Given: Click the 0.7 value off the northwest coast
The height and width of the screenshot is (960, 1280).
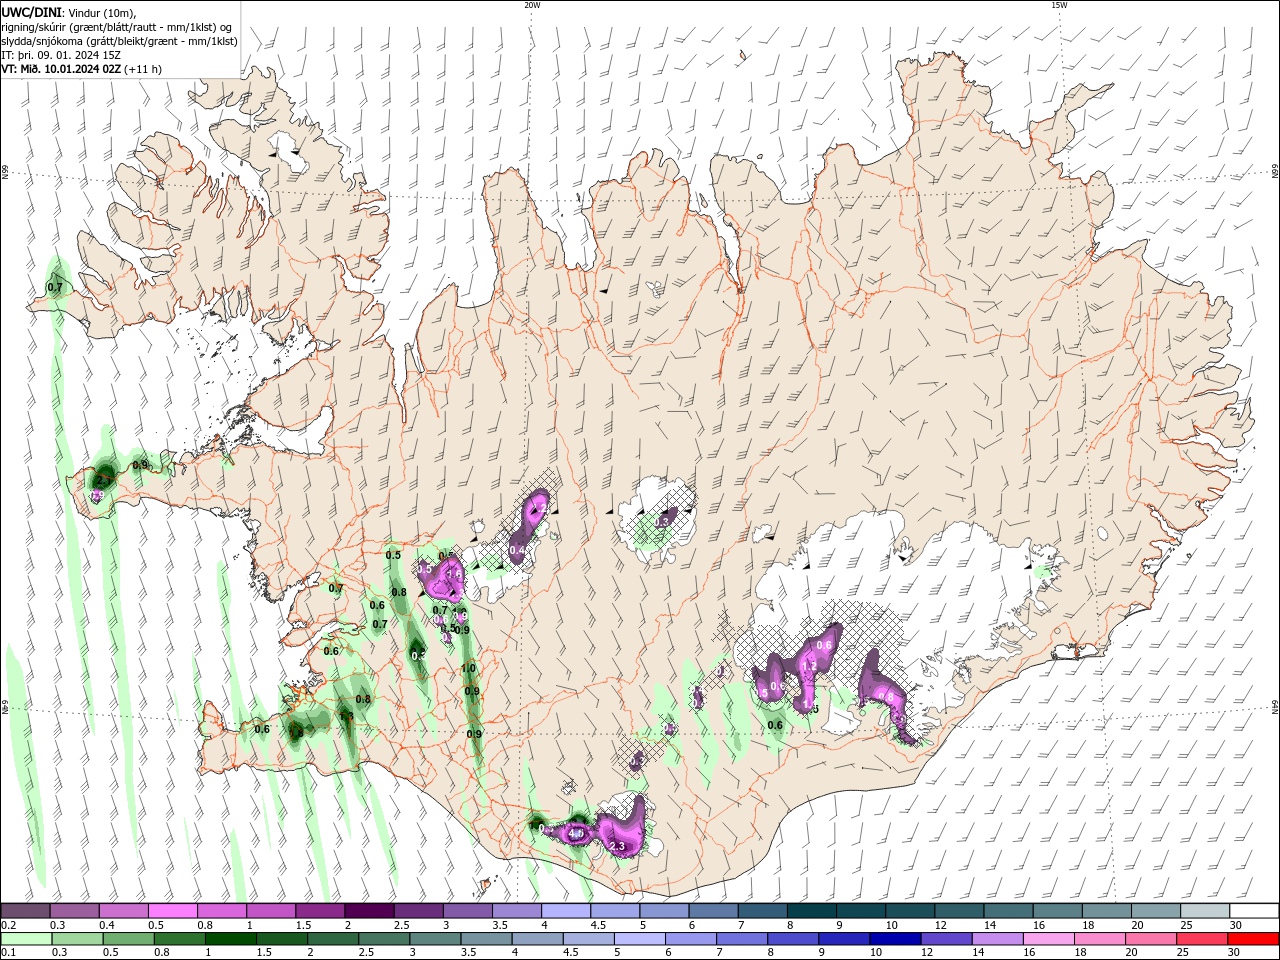Looking at the screenshot, I should (55, 288).
